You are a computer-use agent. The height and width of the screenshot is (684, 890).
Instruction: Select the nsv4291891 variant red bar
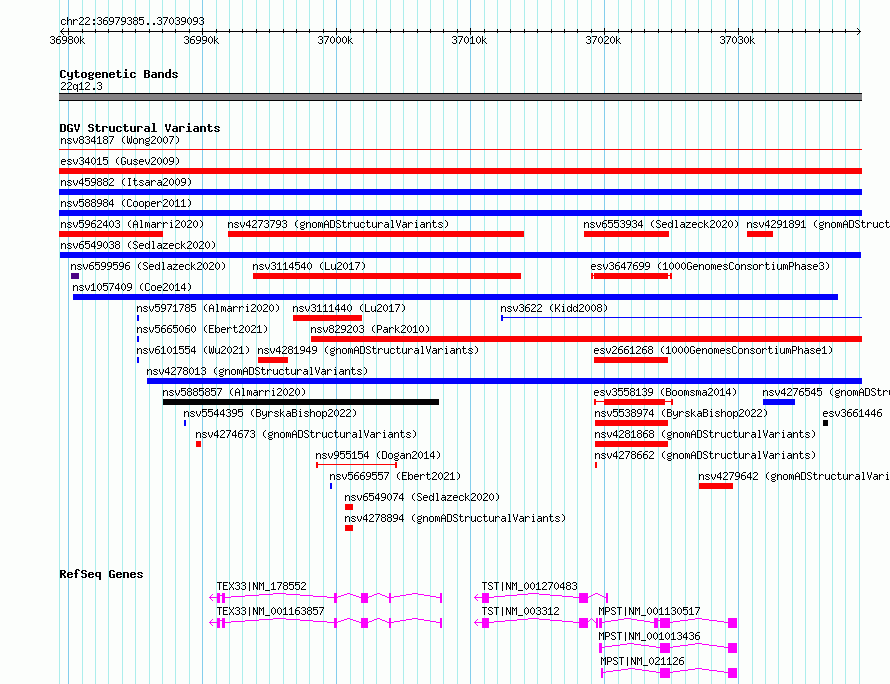759,234
